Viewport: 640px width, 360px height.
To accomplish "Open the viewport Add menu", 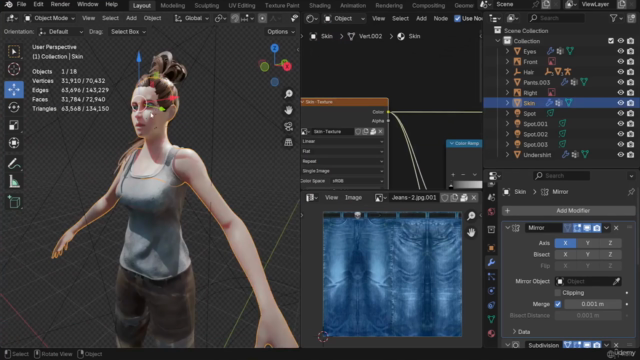I will coord(131,18).
